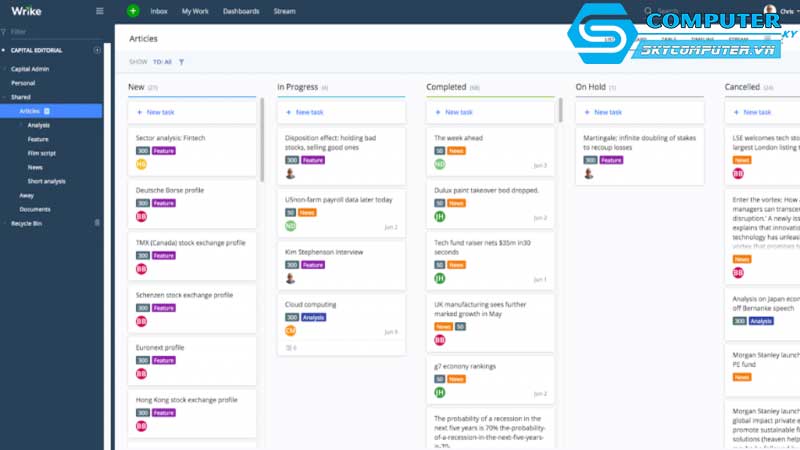This screenshot has width=800, height=450.
Task: Click JH avatar on Dulux paint takeover card
Action: click(439, 216)
